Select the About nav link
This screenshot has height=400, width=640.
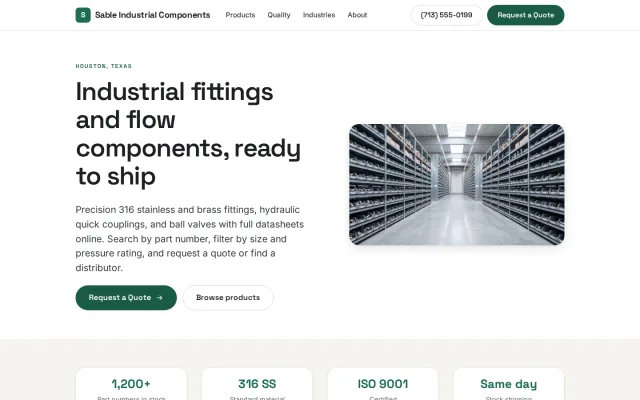click(357, 15)
